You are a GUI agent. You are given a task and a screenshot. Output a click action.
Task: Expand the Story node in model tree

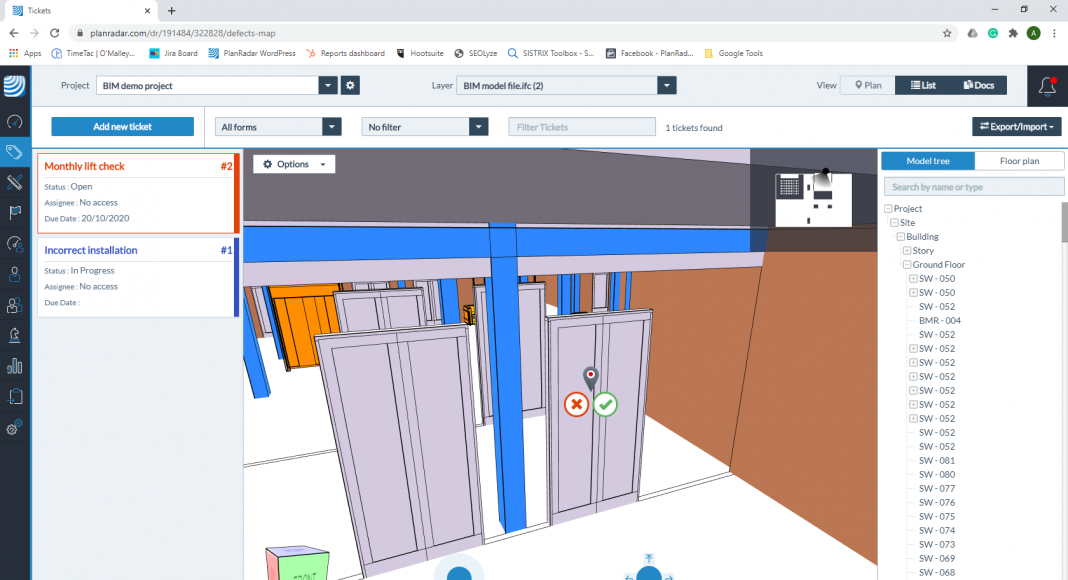[x=907, y=251]
